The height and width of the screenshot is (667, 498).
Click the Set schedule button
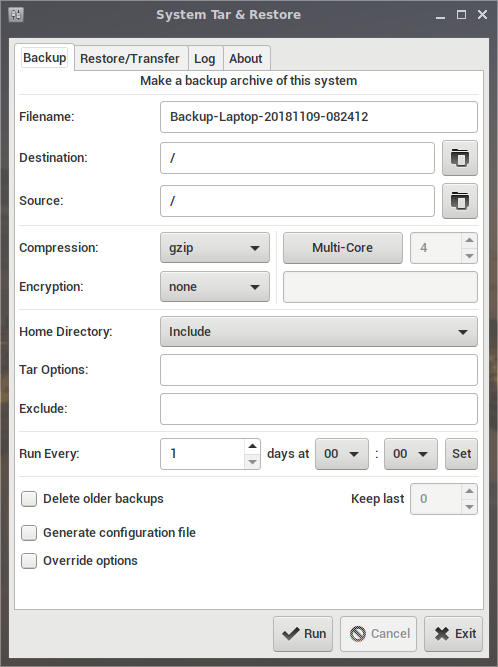461,454
